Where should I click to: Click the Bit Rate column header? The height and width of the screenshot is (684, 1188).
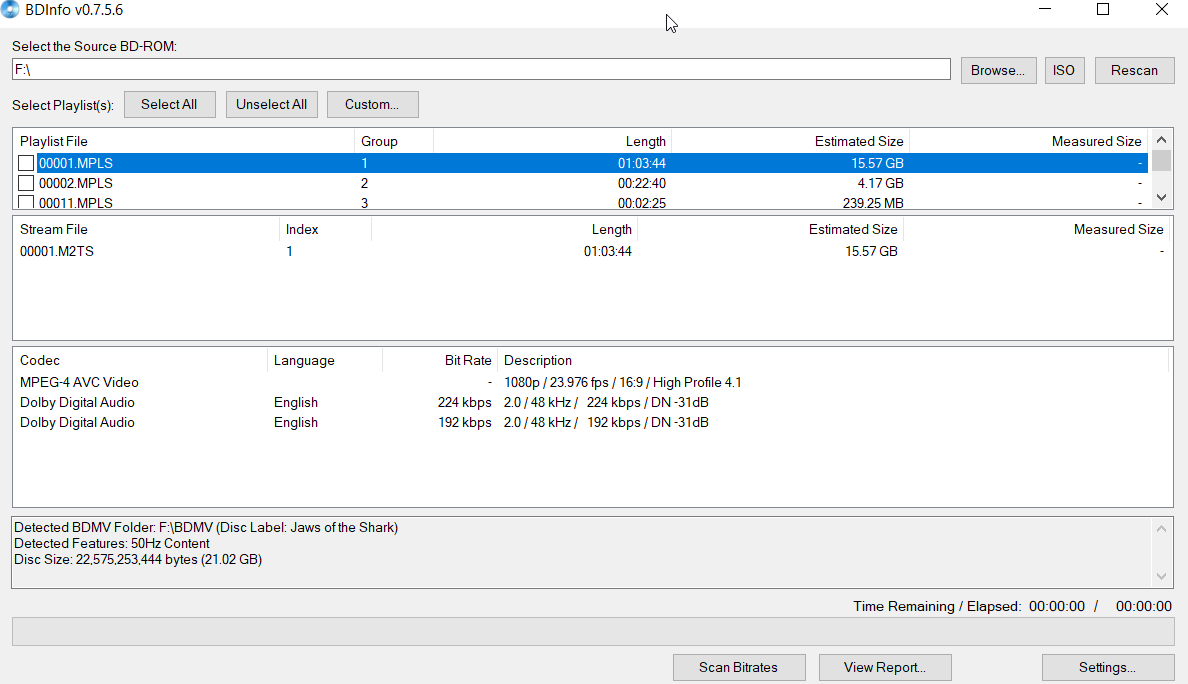click(x=439, y=361)
